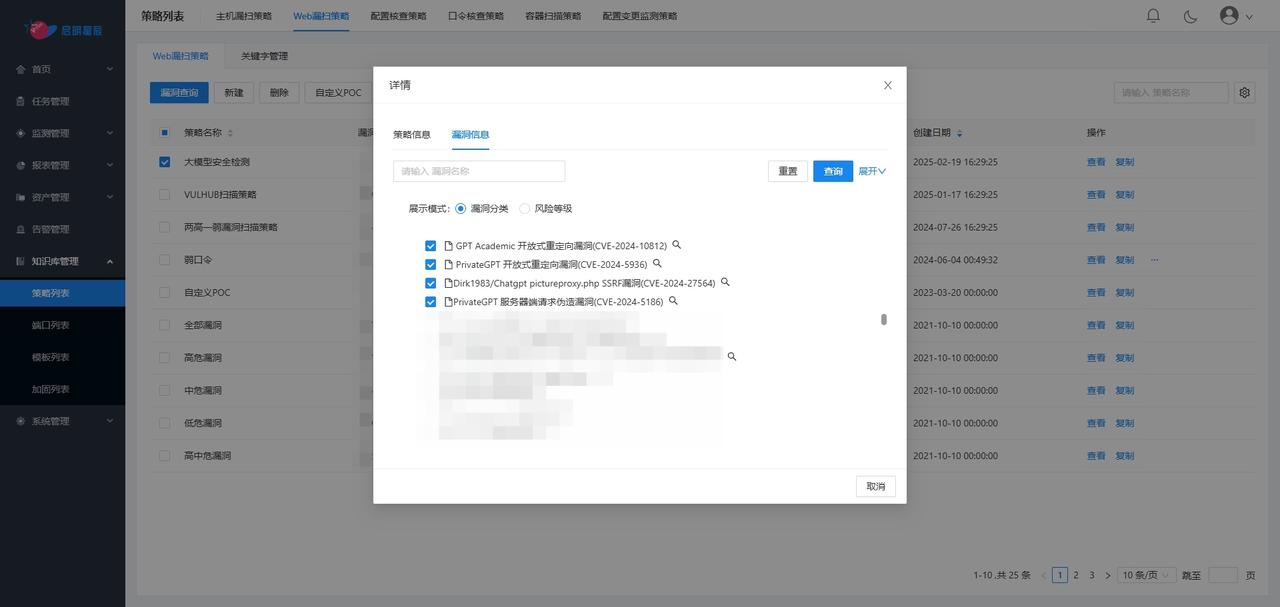Image resolution: width=1280 pixels, height=607 pixels.
Task: Select the 风险等级 radio button
Action: pyautogui.click(x=524, y=208)
